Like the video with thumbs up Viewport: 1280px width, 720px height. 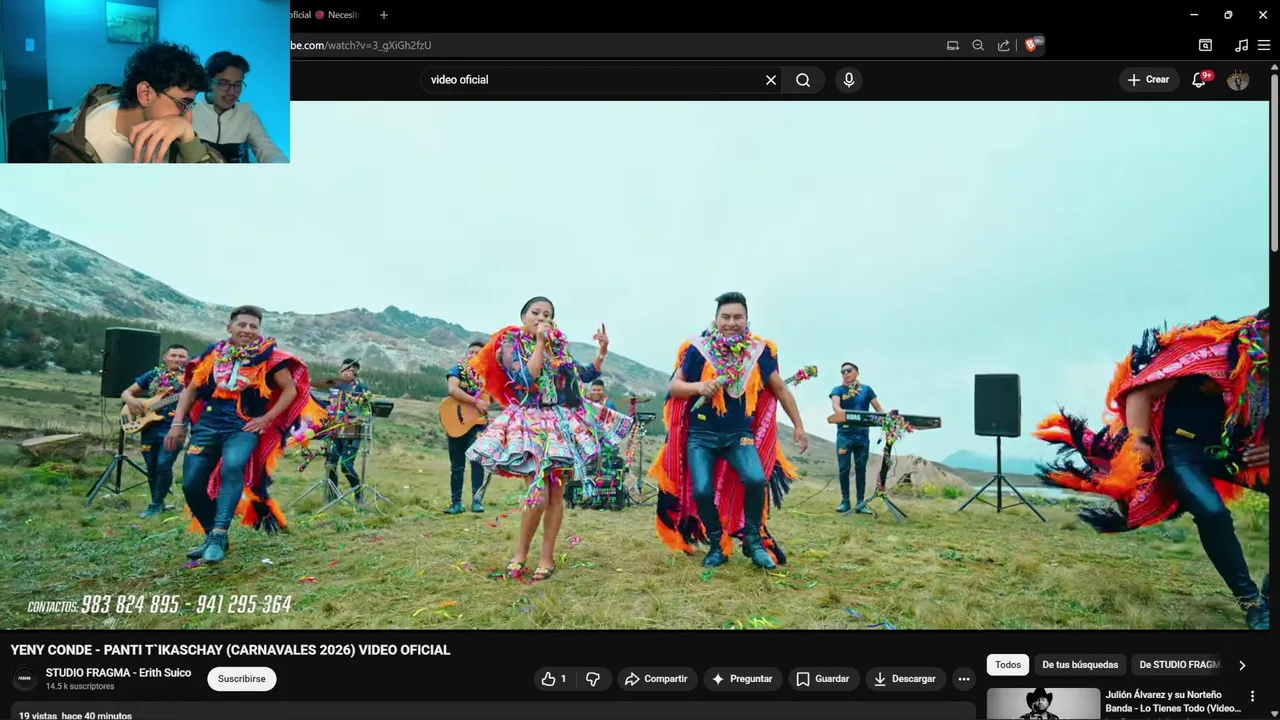(554, 679)
